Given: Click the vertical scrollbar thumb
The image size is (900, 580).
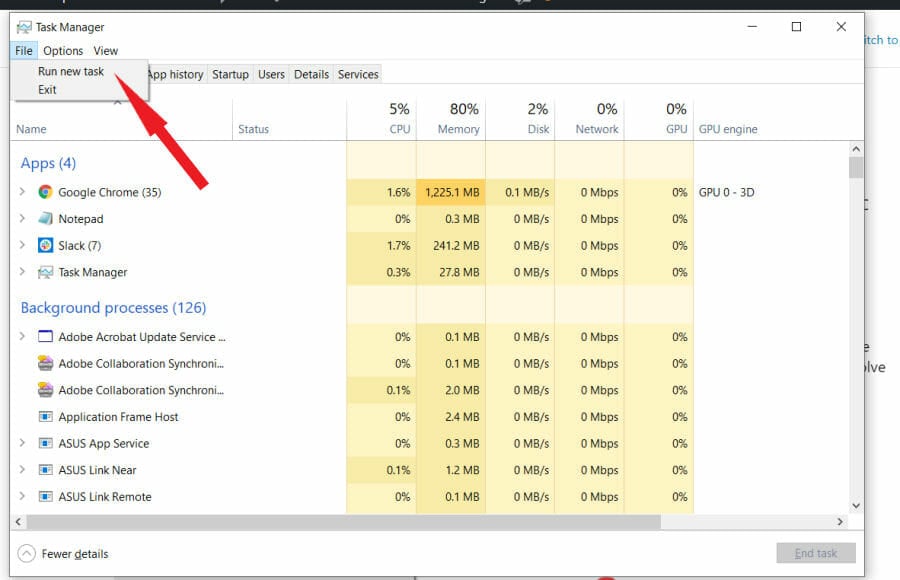Looking at the screenshot, I should [x=856, y=168].
